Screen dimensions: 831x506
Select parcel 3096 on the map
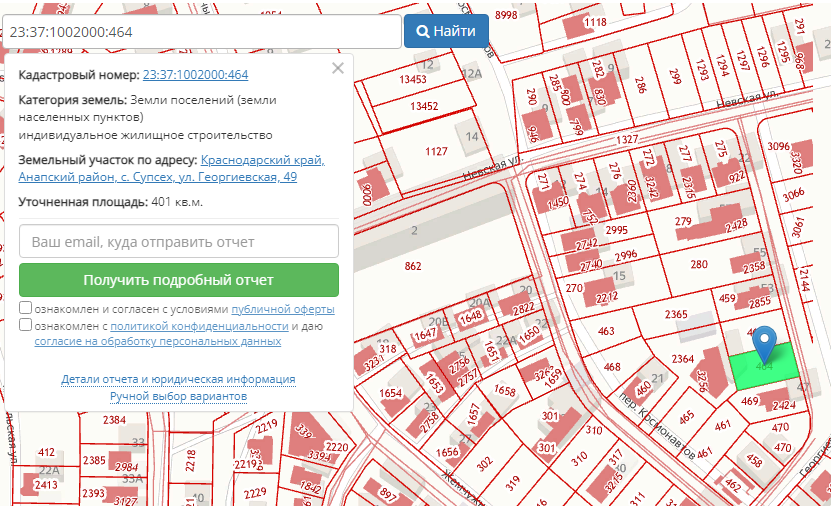tap(779, 146)
